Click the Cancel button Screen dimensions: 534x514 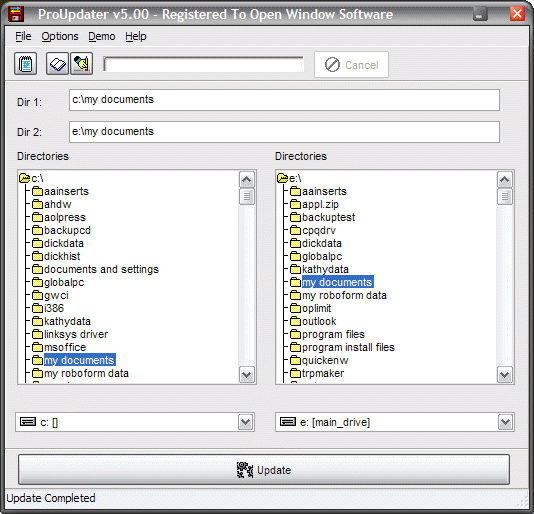[x=351, y=65]
